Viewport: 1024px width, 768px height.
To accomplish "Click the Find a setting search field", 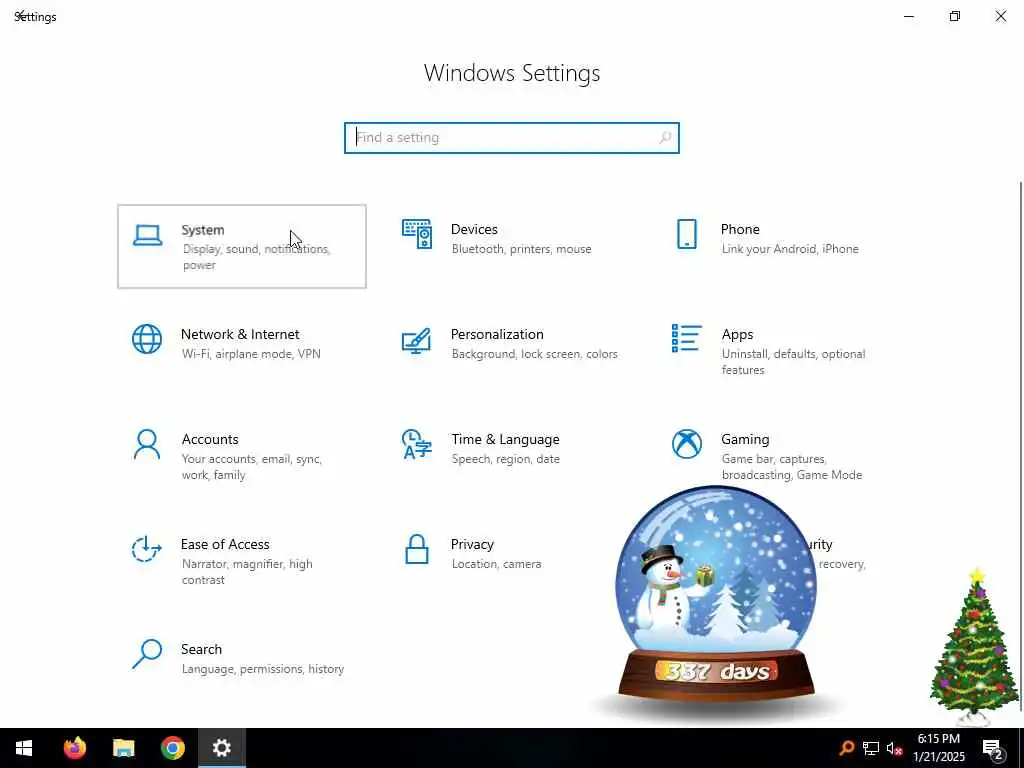I will (511, 138).
